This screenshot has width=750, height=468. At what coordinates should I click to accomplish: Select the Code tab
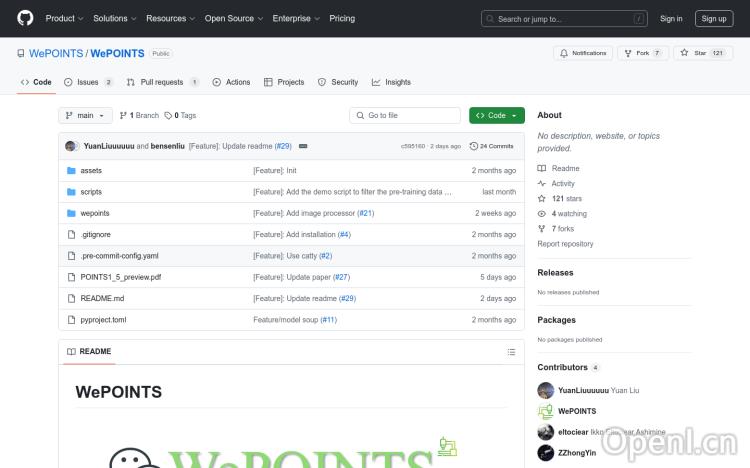coord(36,82)
